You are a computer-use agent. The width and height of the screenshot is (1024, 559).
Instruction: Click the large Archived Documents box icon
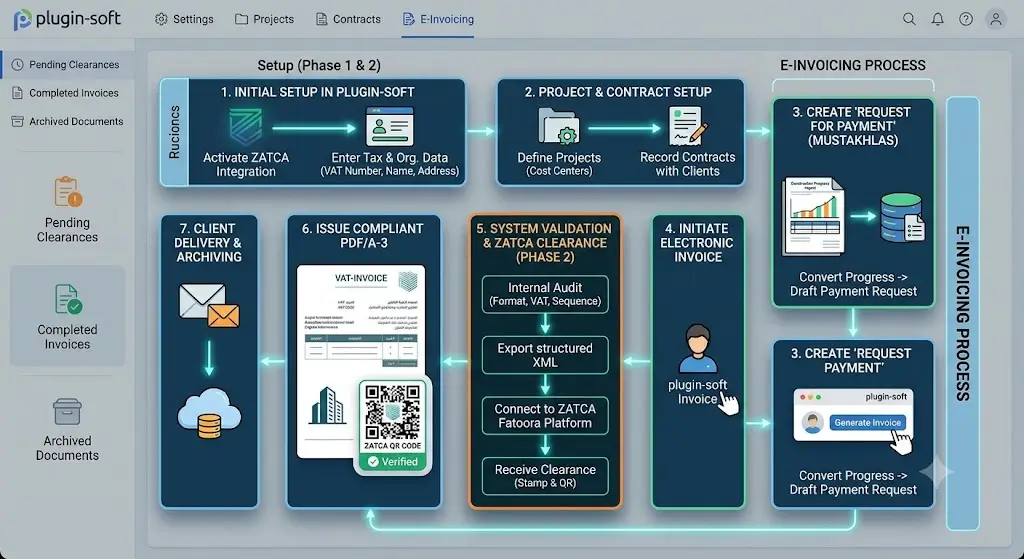[67, 411]
